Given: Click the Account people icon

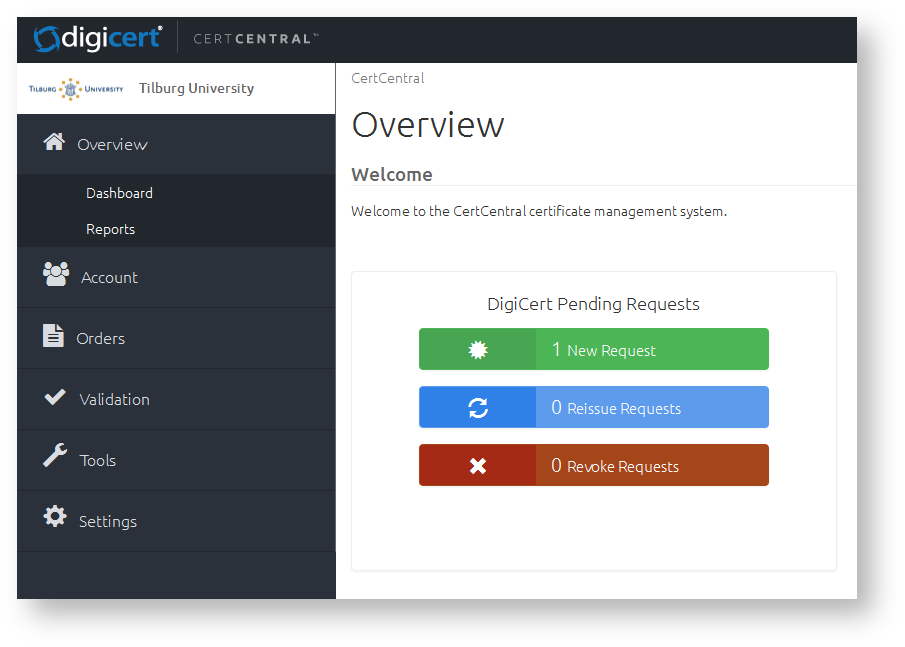Looking at the screenshot, I should click(56, 274).
